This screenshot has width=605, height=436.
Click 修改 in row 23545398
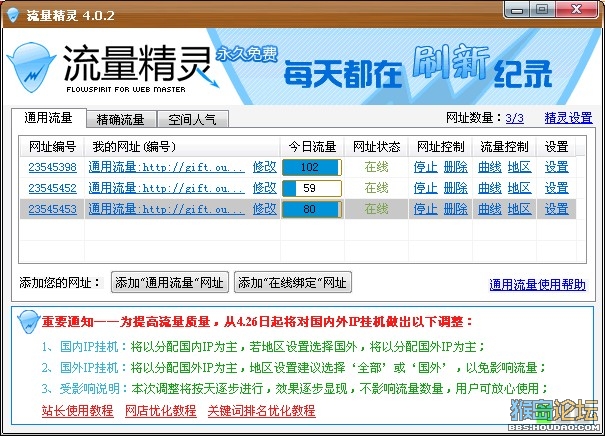pyautogui.click(x=265, y=167)
